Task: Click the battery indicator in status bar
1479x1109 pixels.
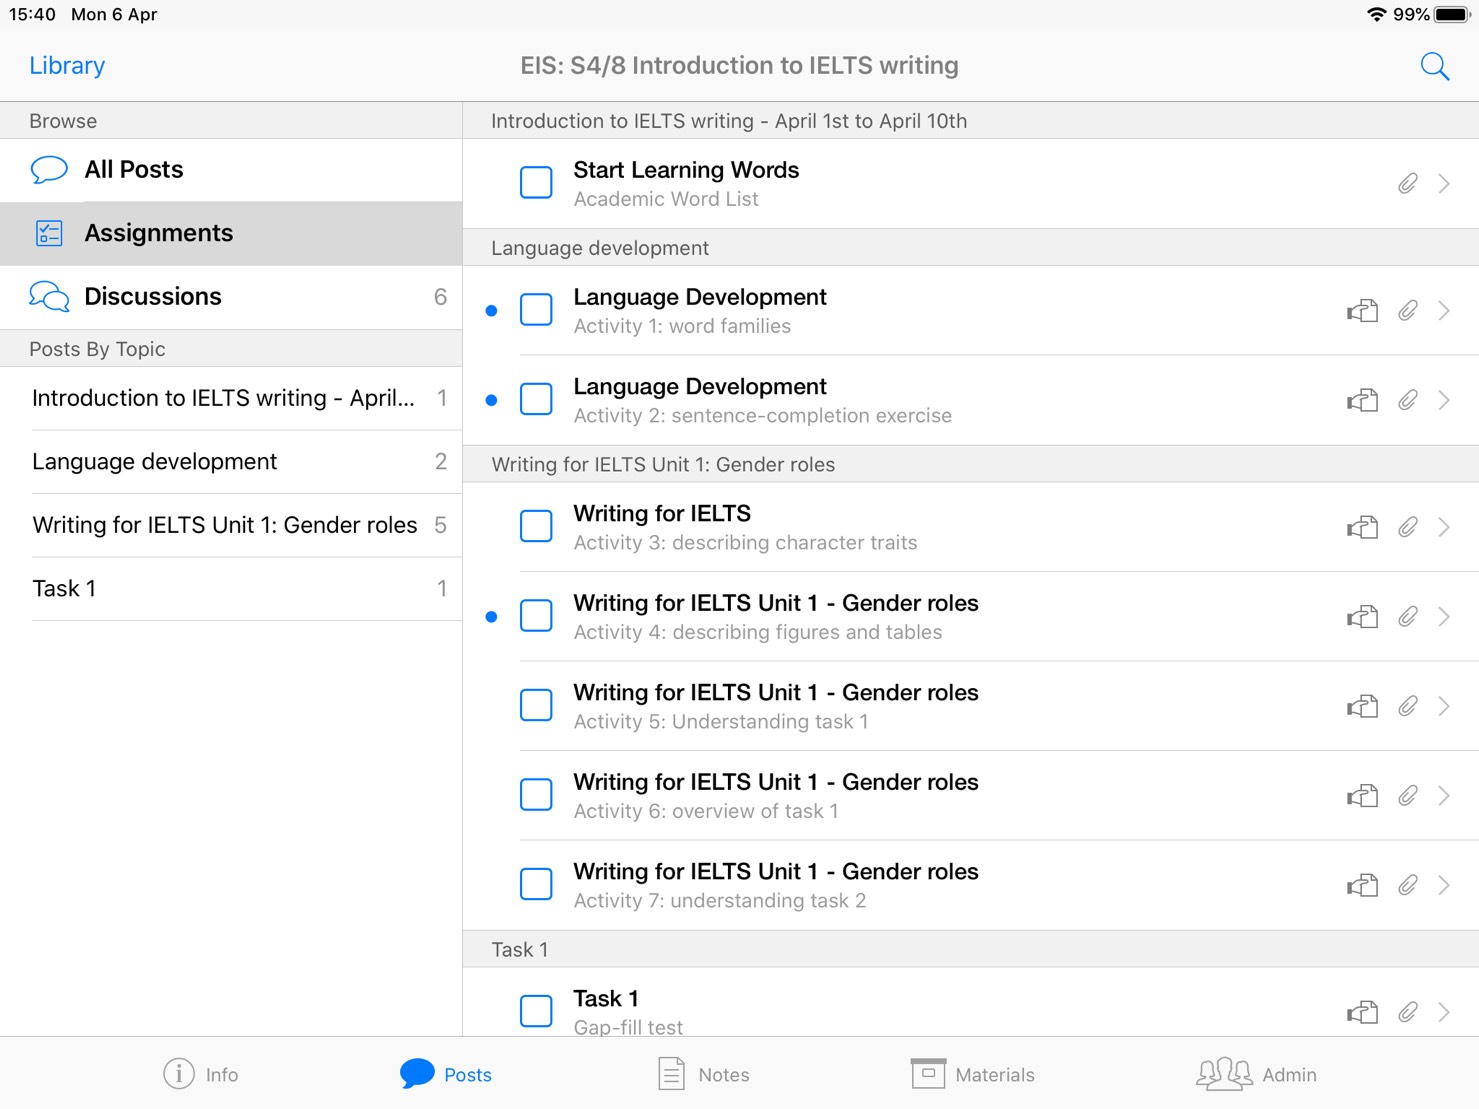Action: (x=1452, y=15)
